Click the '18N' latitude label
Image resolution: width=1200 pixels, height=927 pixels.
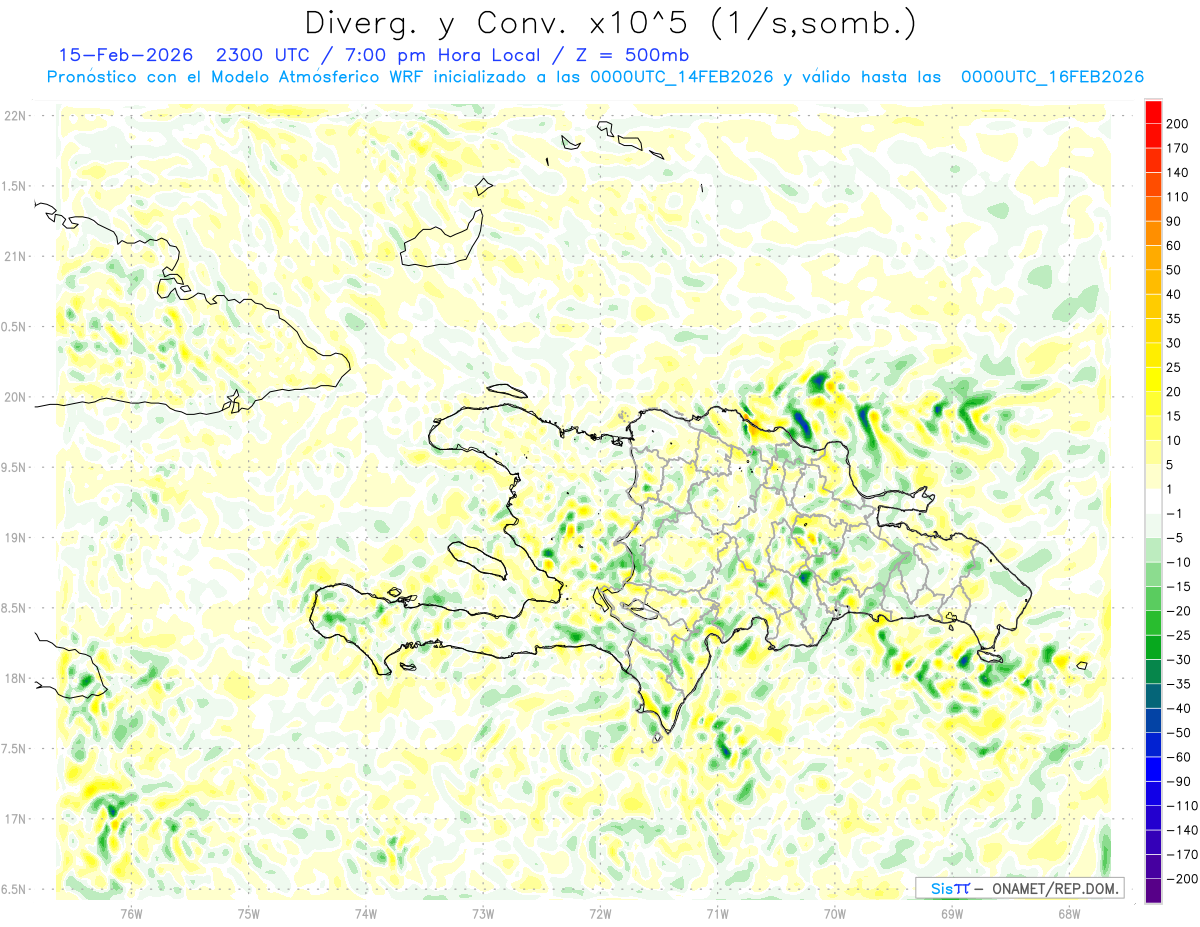coord(15,678)
